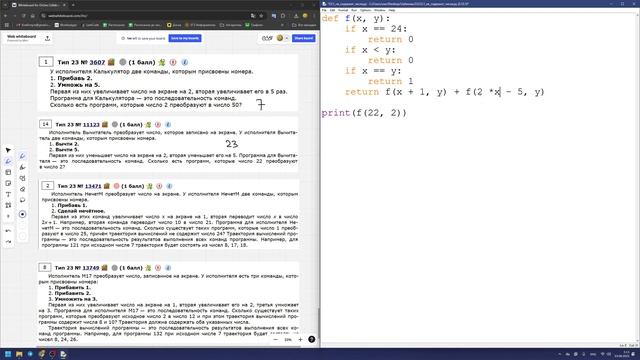Open the task number 3607 link
This screenshot has height=360, width=640.
click(97, 62)
